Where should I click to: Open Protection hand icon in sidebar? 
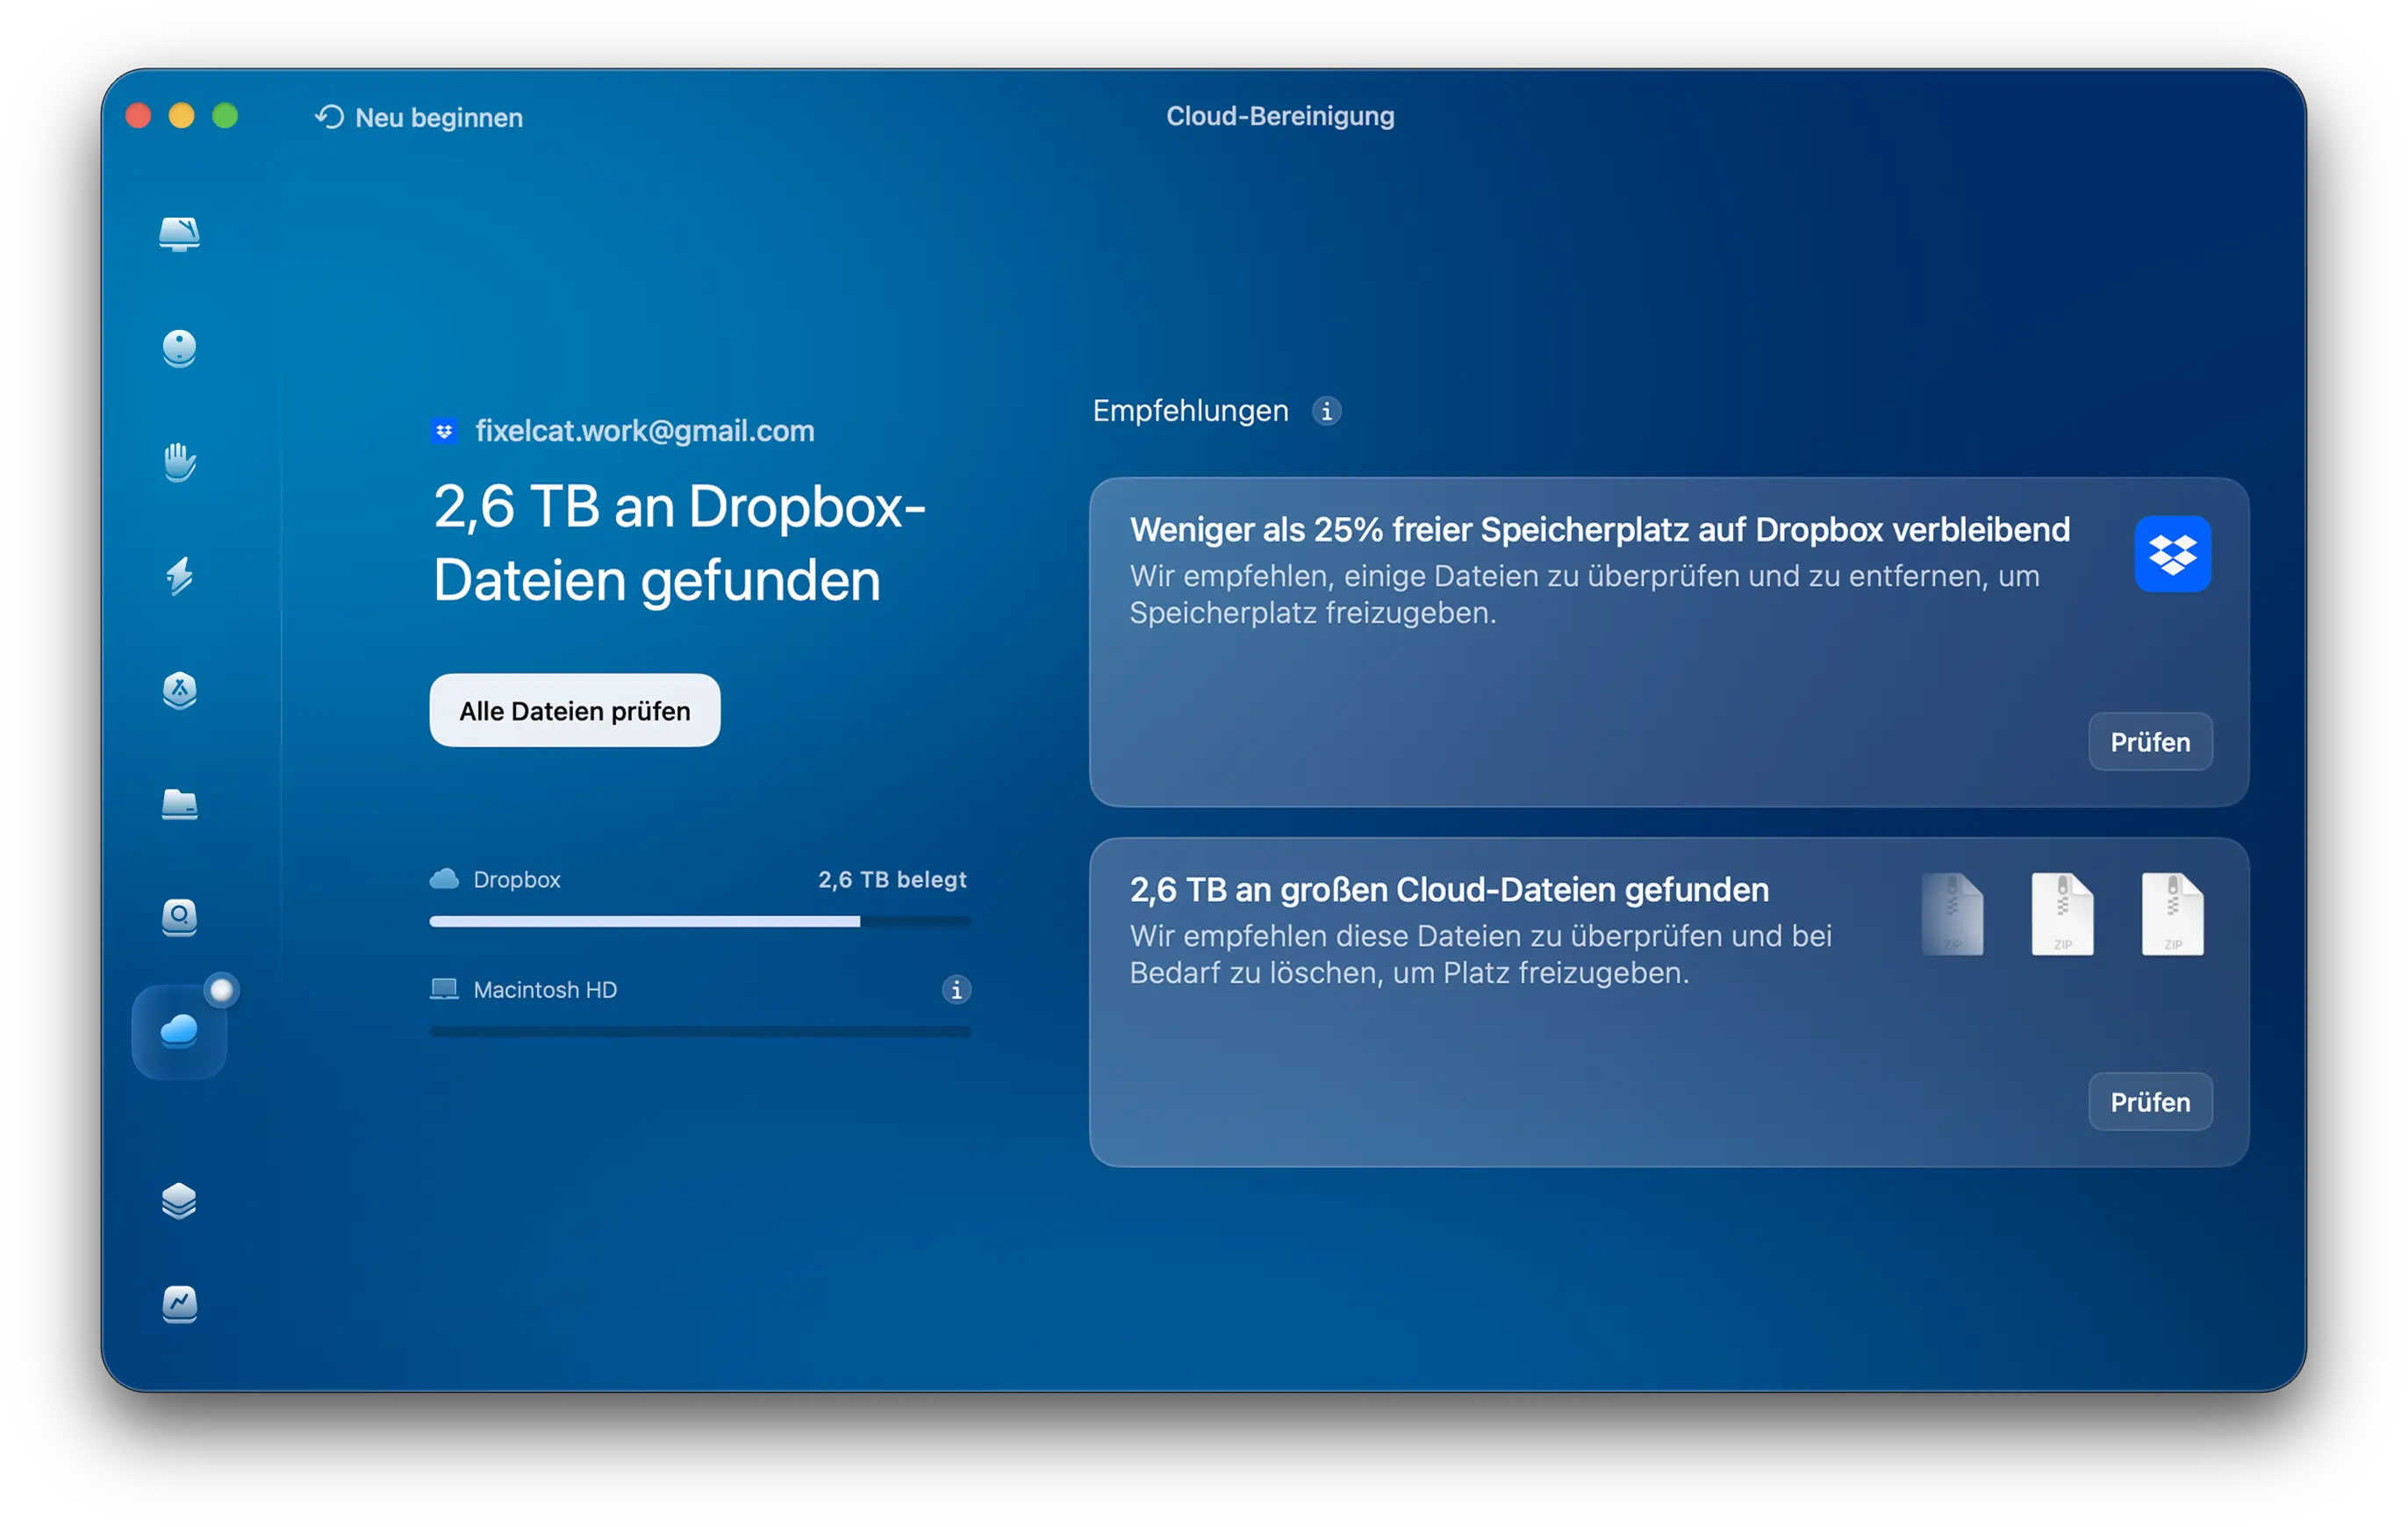179,462
